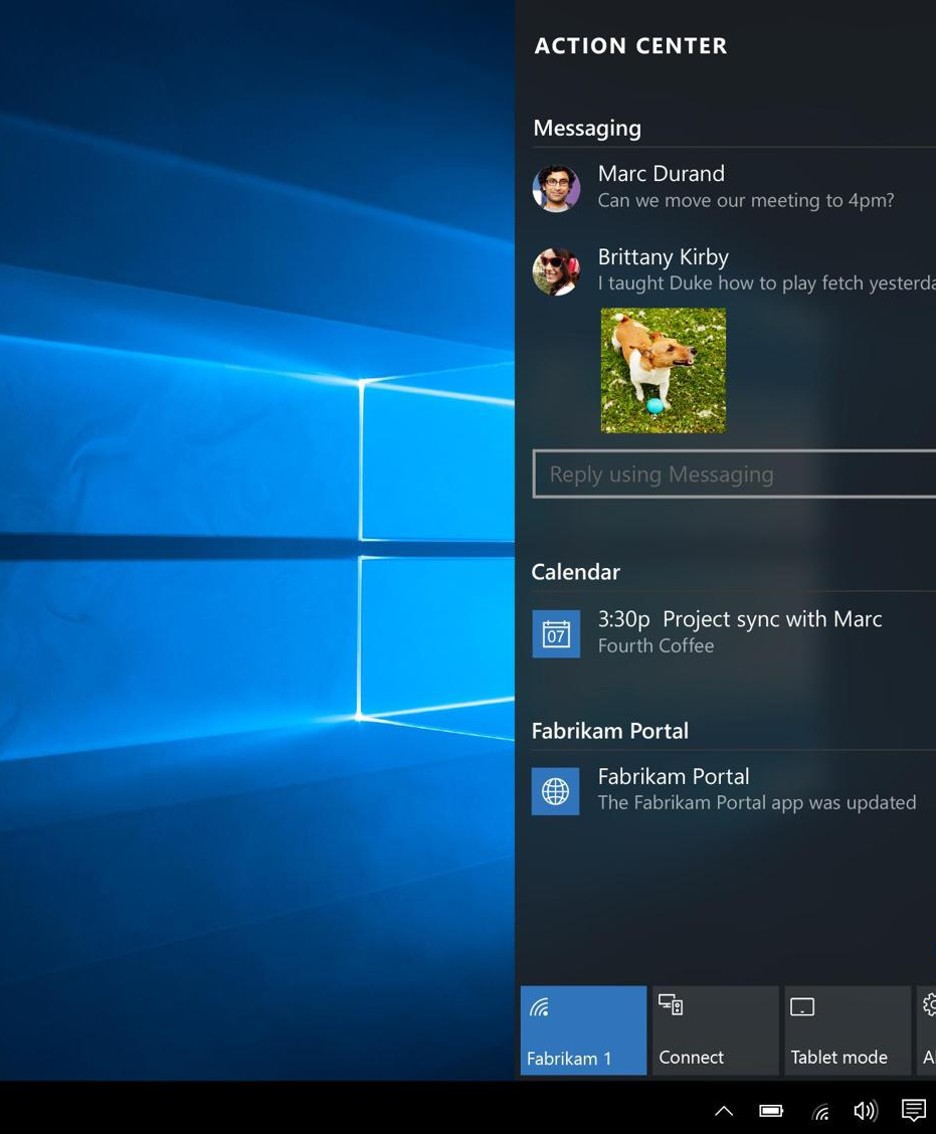The height and width of the screenshot is (1134, 936).
Task: Open the dog photo thumbnail
Action: (x=663, y=370)
